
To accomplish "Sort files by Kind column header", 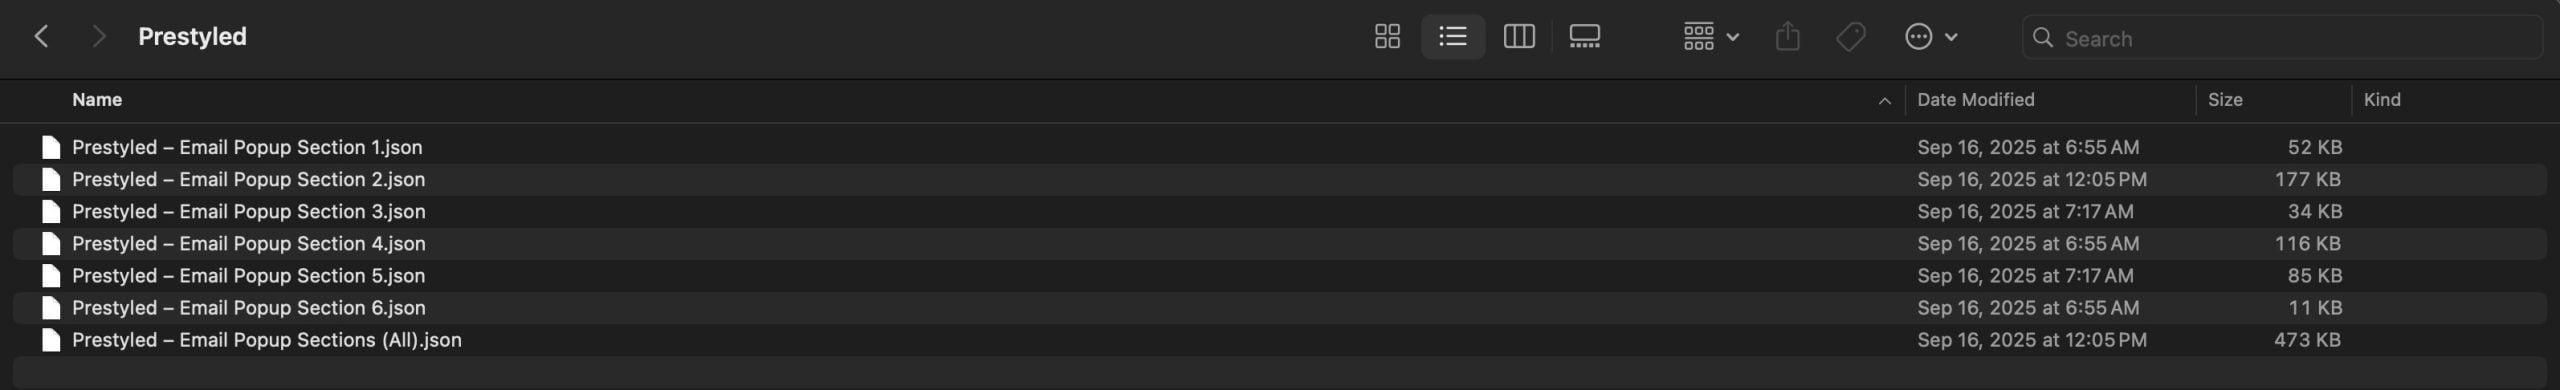I will (2382, 100).
